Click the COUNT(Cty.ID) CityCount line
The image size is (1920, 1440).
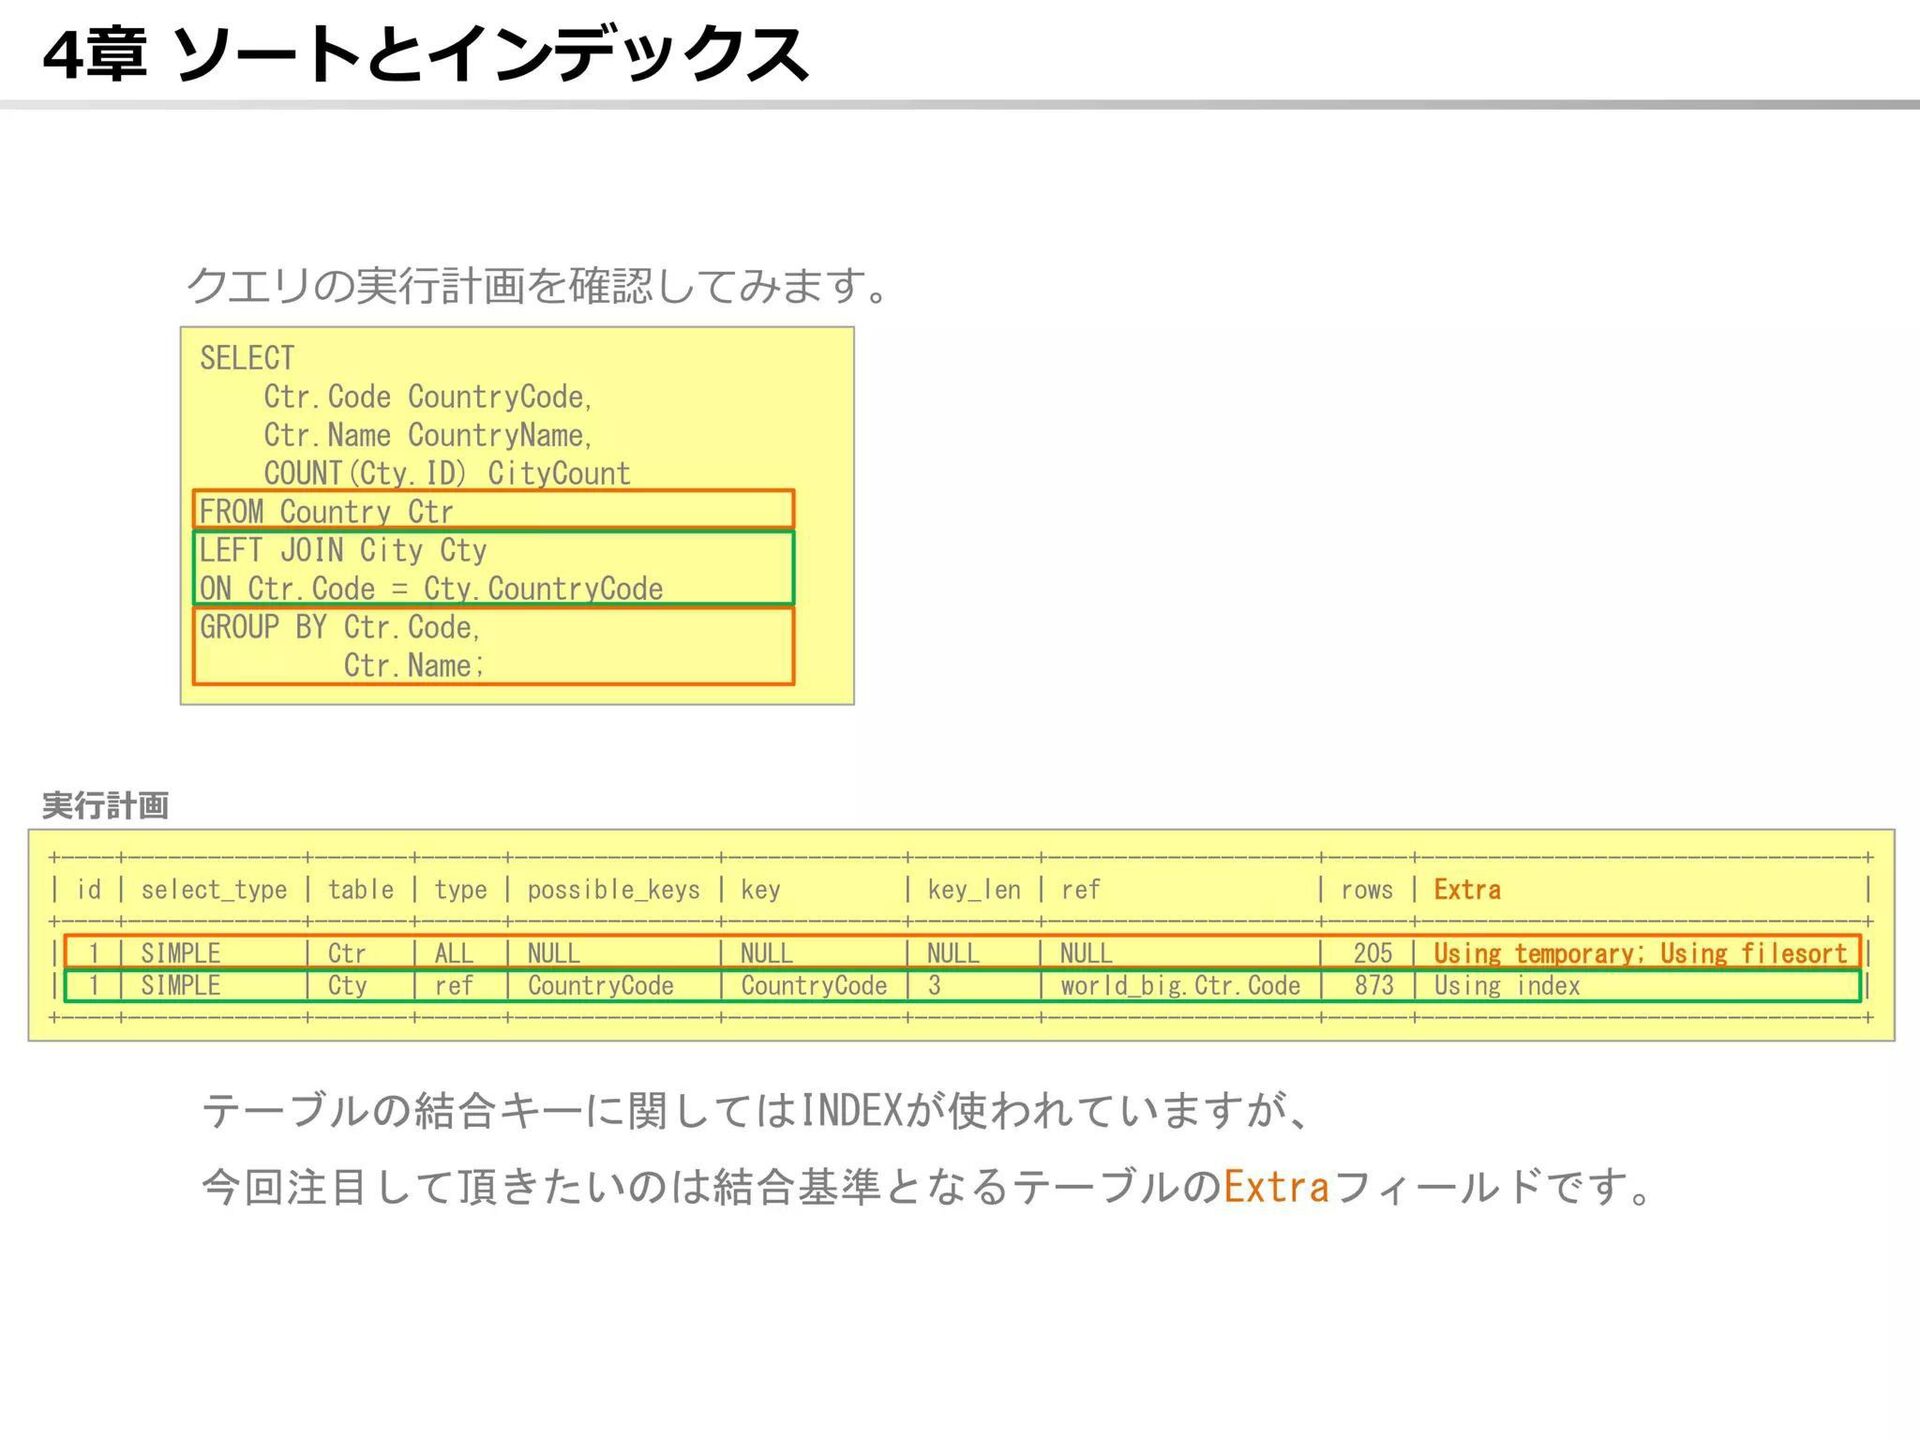[x=447, y=473]
